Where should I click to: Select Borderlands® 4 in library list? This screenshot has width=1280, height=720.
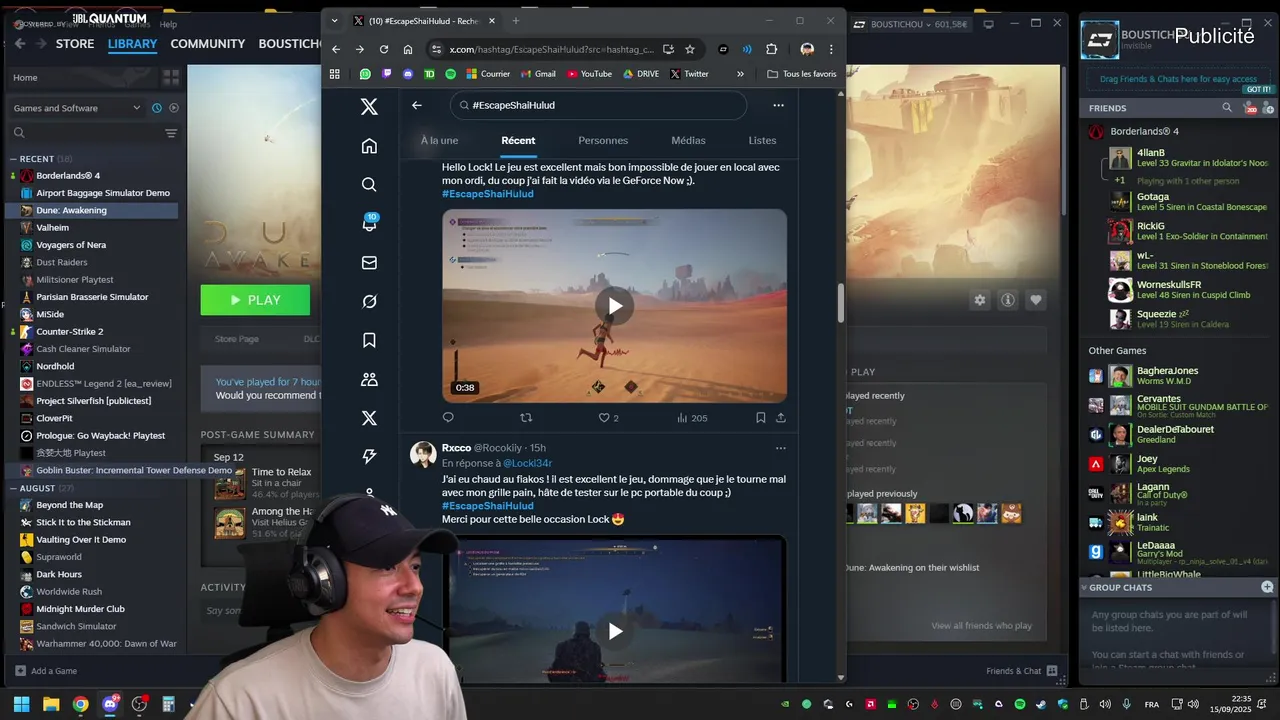tap(68, 176)
